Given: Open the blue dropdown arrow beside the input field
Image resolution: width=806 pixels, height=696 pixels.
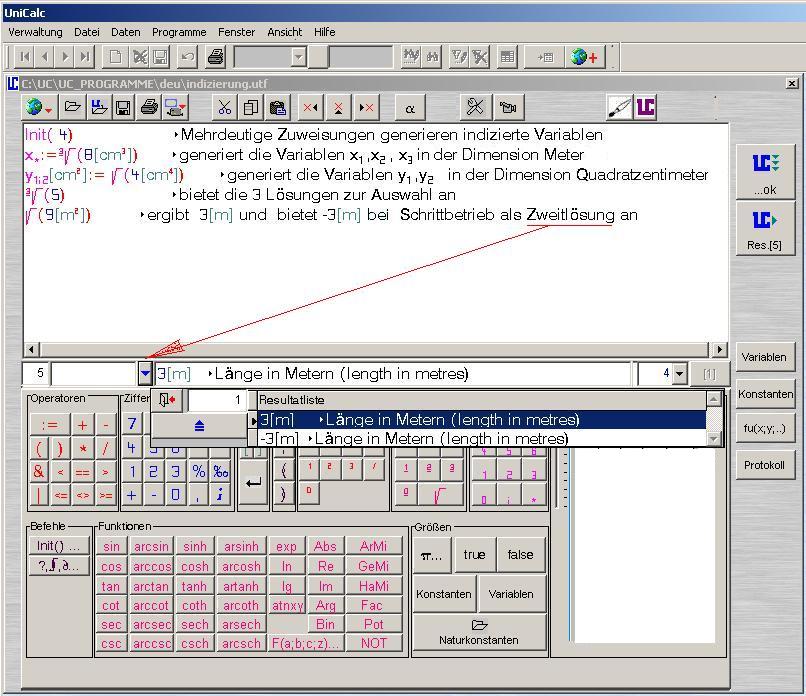Looking at the screenshot, I should coord(145,374).
